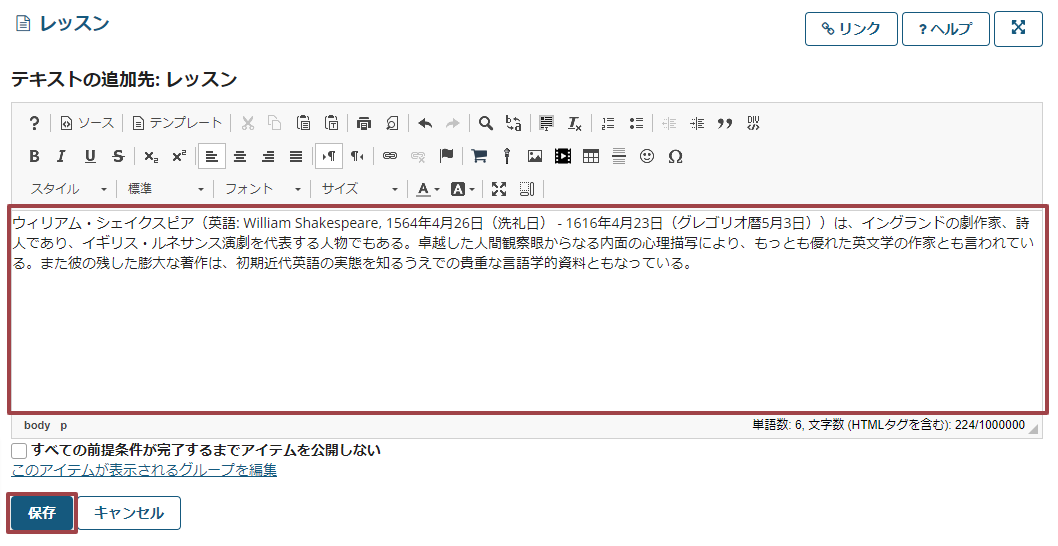Viewport: 1058px width, 546px height.
Task: Toggle strikethrough formatting
Action: pyautogui.click(x=118, y=157)
